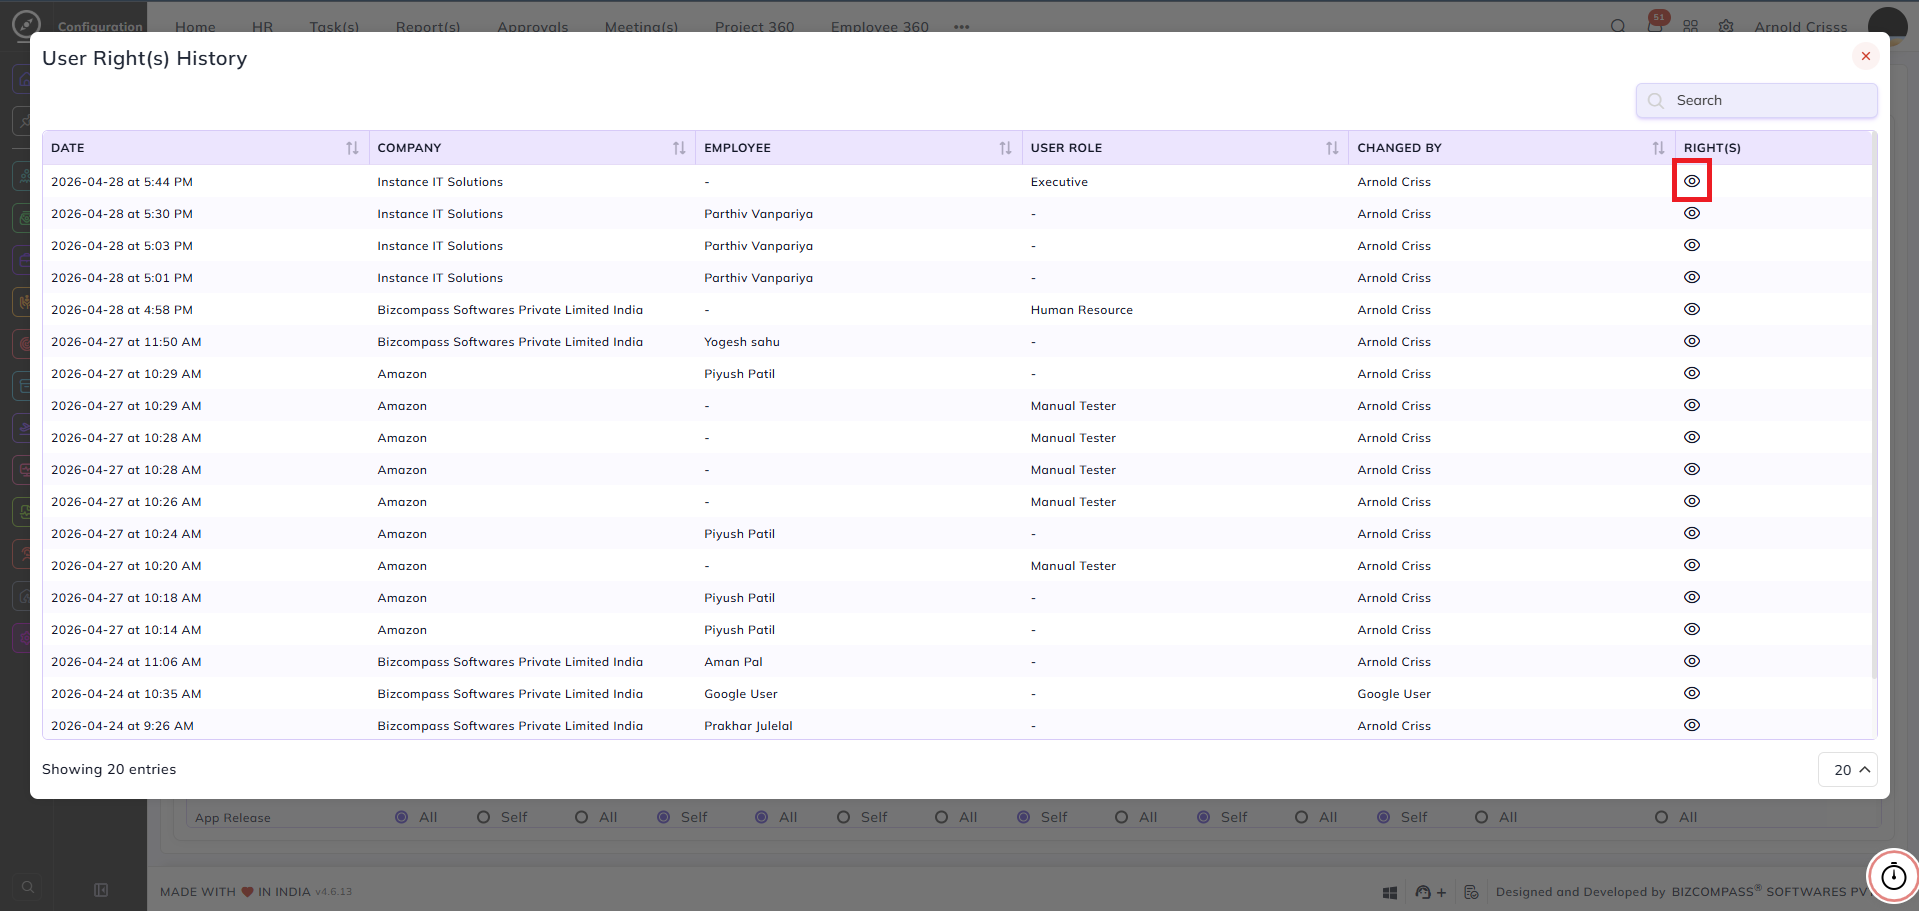The height and width of the screenshot is (911, 1919).
Task: Close the User Right(s) History dialog
Action: [1865, 56]
